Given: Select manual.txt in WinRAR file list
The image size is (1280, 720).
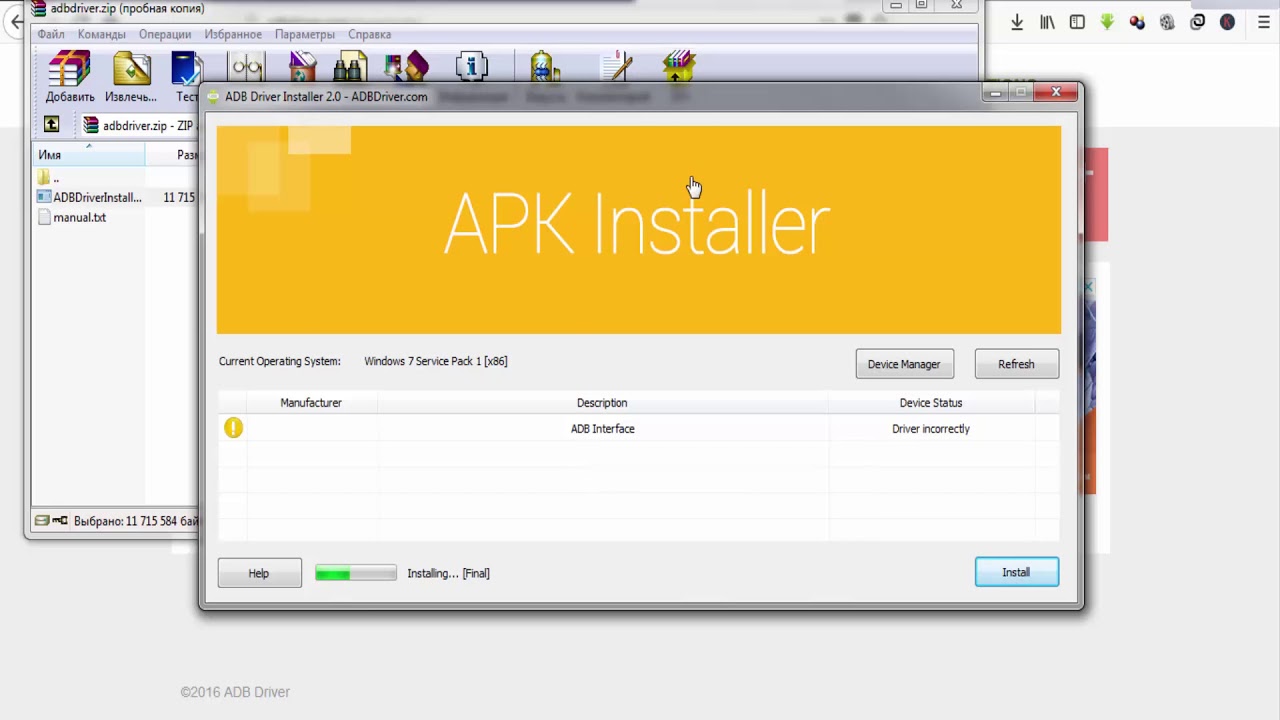Looking at the screenshot, I should pyautogui.click(x=71, y=217).
